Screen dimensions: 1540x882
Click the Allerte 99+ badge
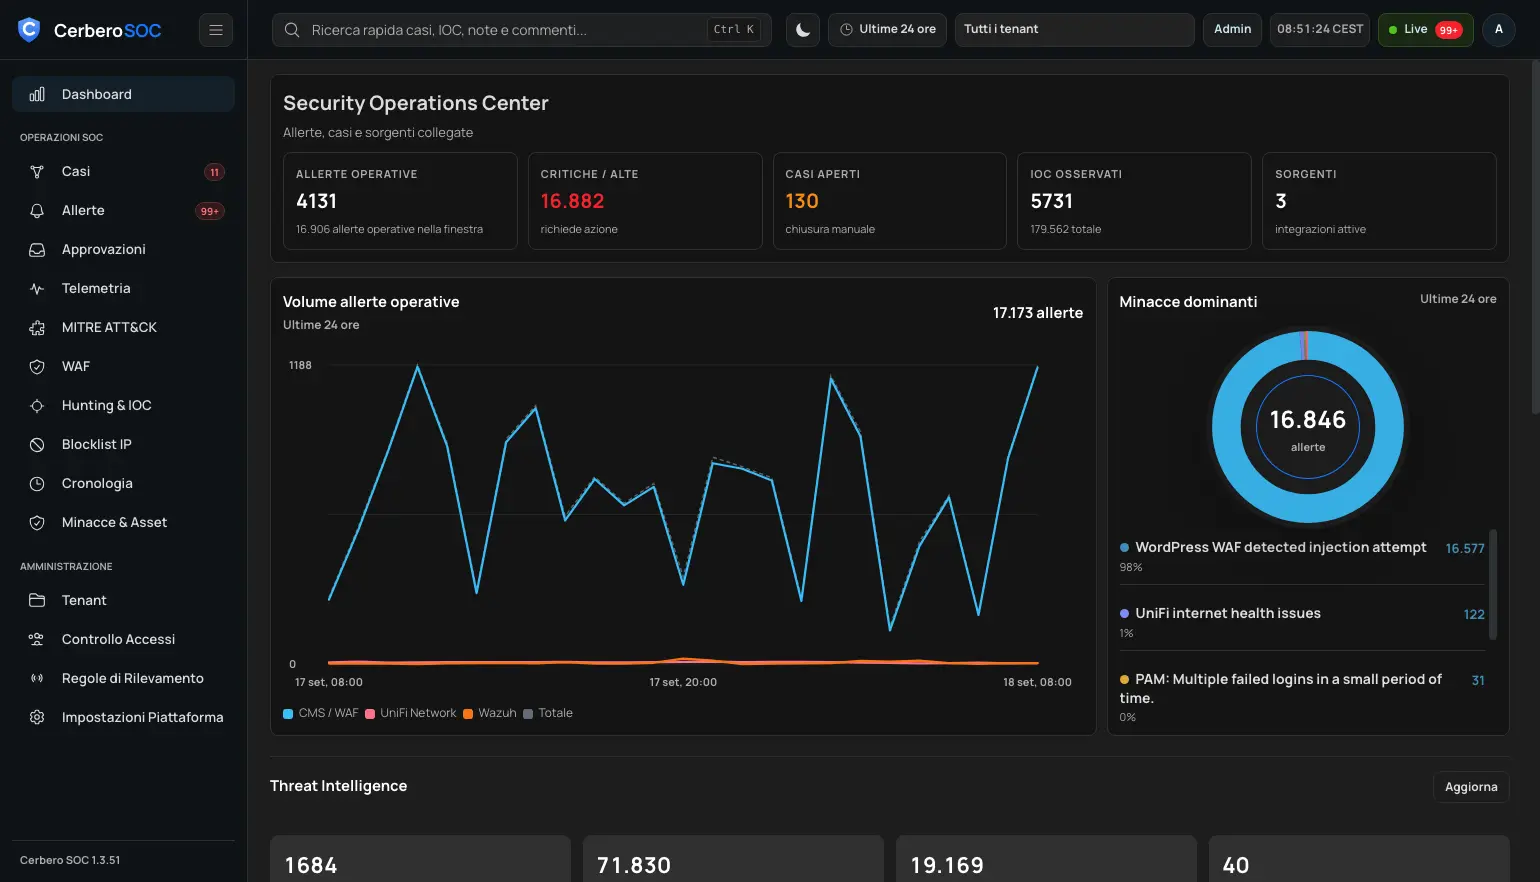tap(210, 211)
